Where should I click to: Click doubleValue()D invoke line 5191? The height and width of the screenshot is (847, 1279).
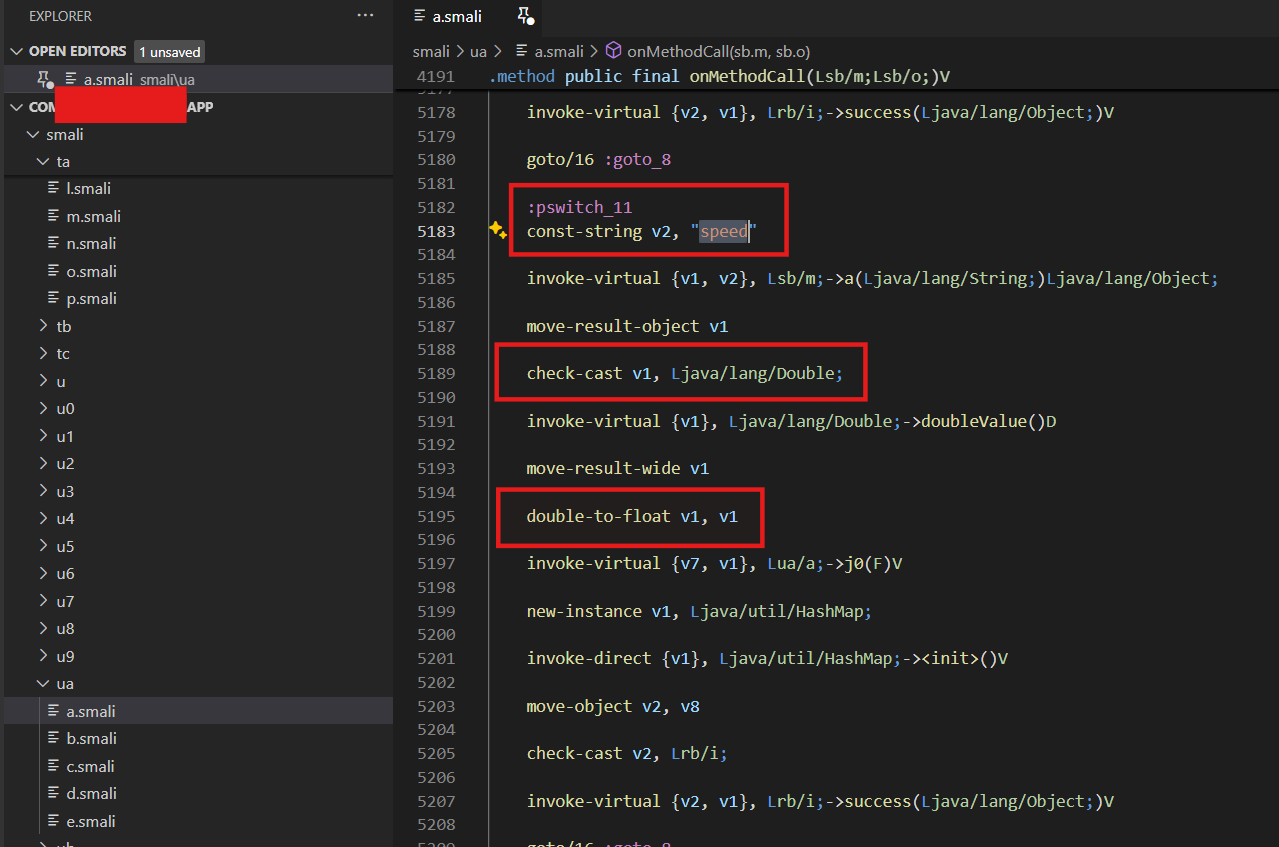[x=792, y=421]
